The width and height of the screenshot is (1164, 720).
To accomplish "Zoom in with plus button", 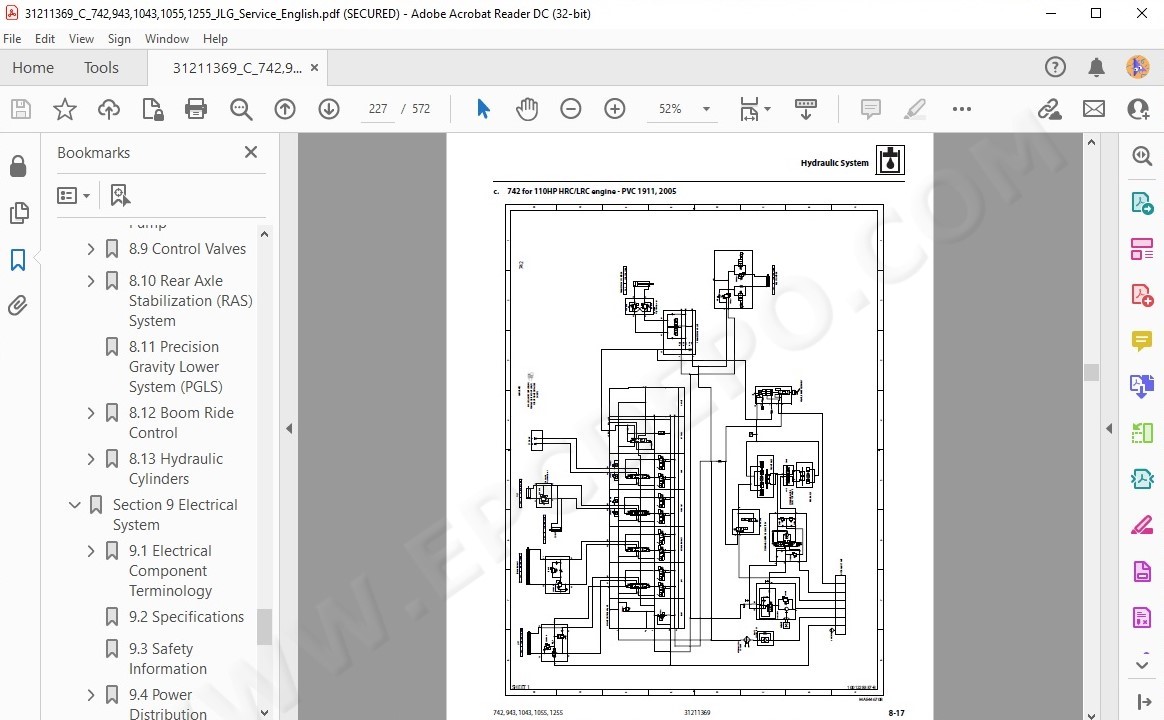I will [x=615, y=109].
